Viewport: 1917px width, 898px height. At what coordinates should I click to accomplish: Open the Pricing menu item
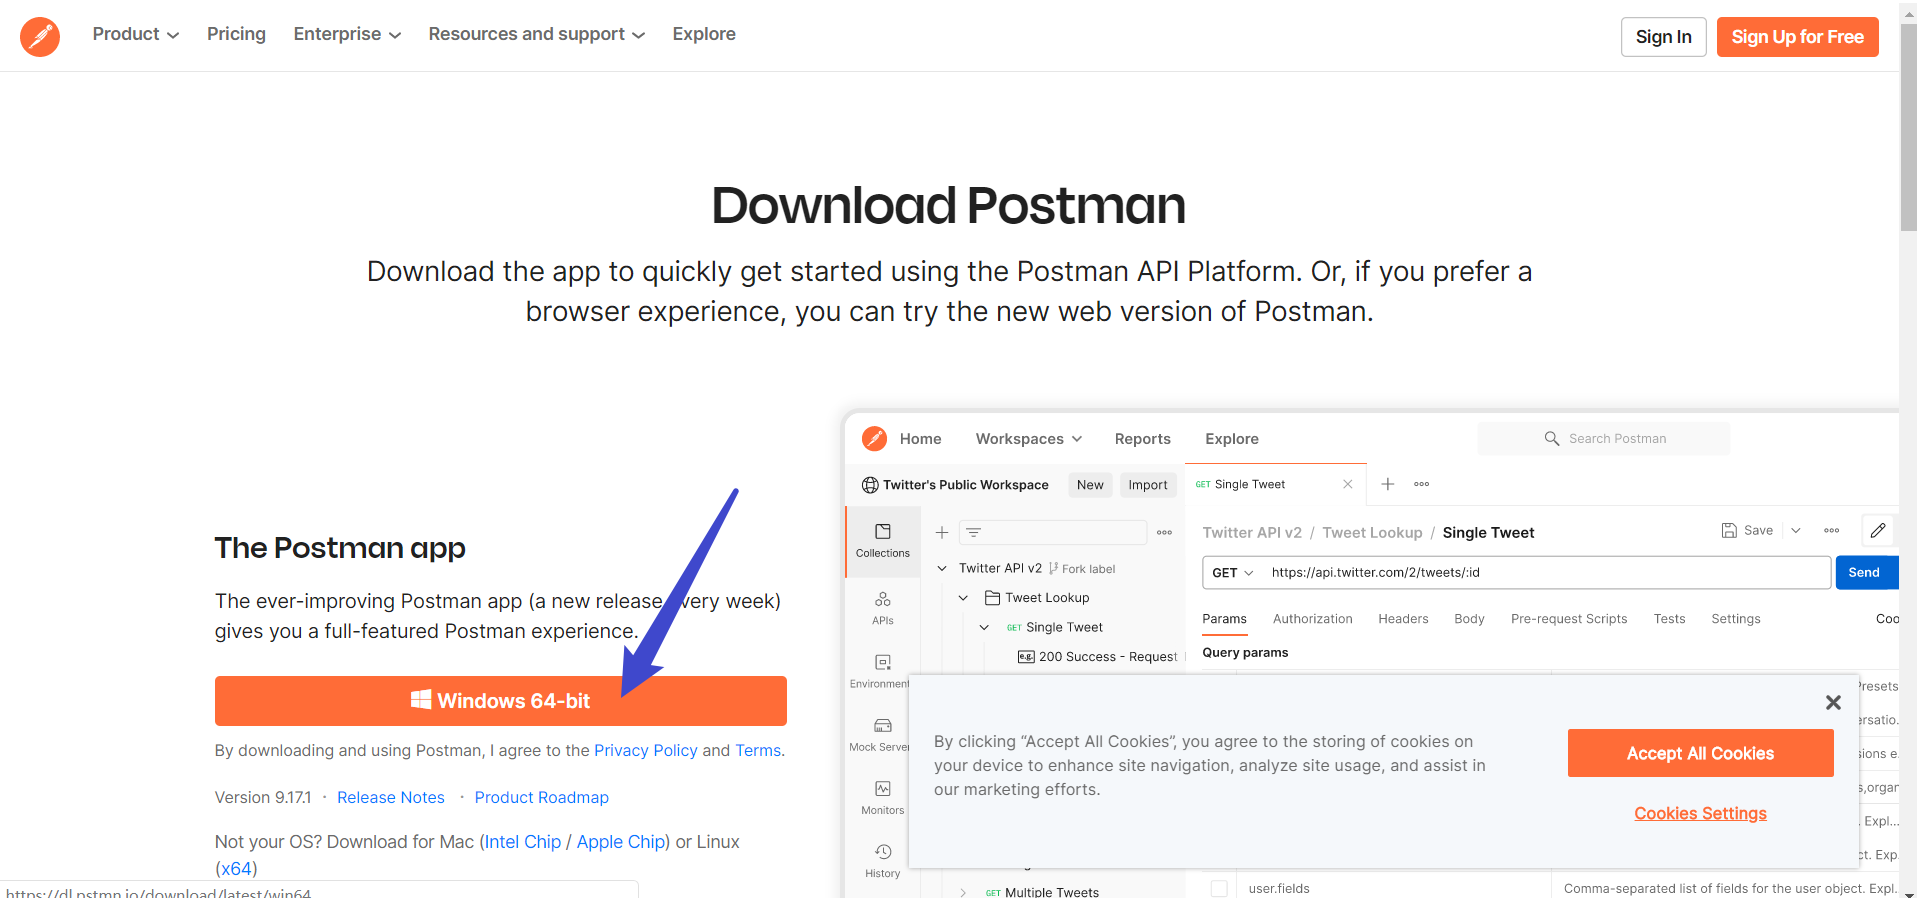[236, 34]
